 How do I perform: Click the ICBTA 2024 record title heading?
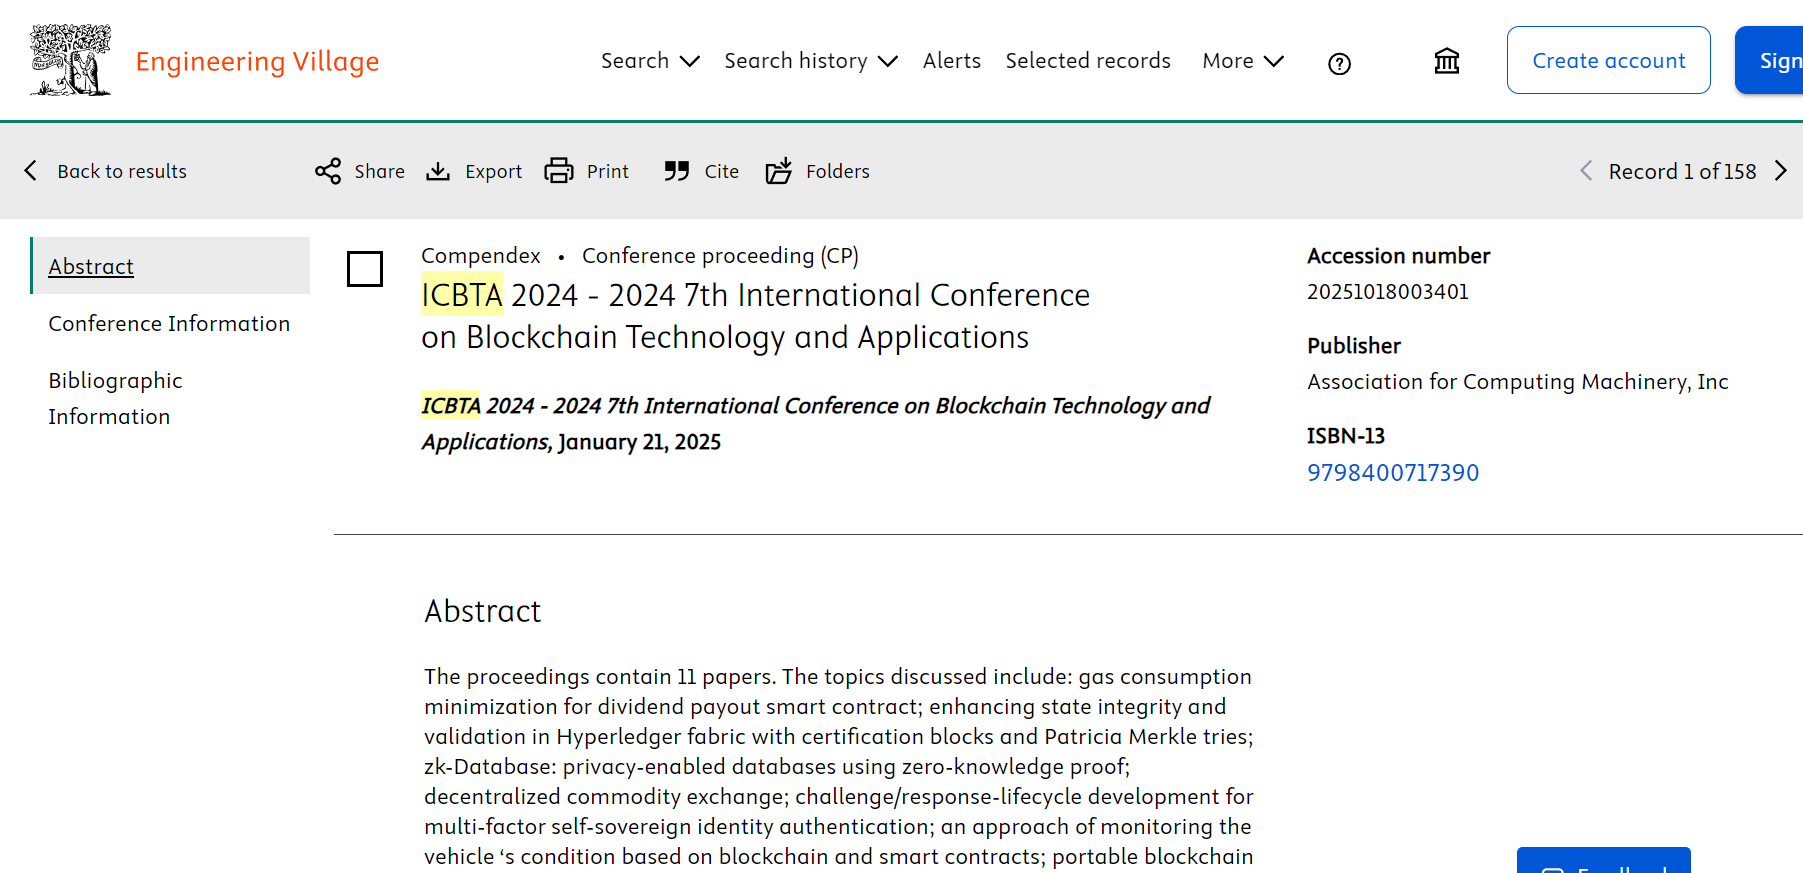756,316
